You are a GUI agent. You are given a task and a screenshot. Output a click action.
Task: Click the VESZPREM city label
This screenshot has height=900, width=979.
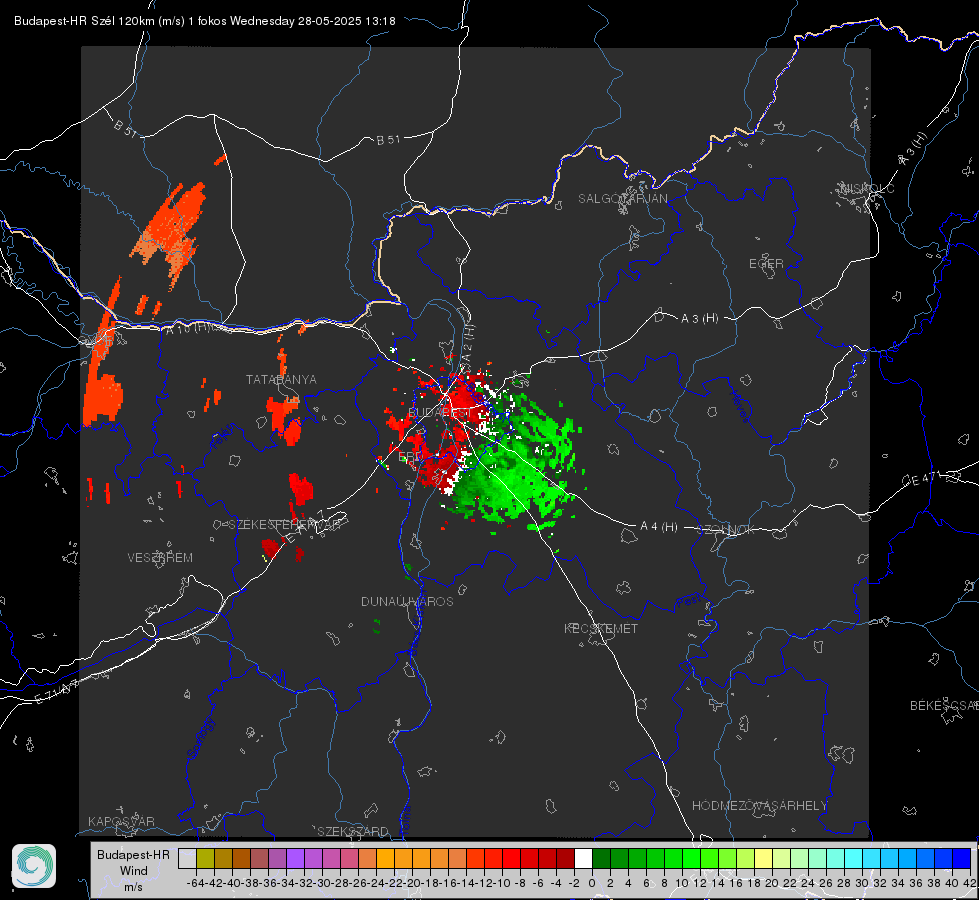160,558
